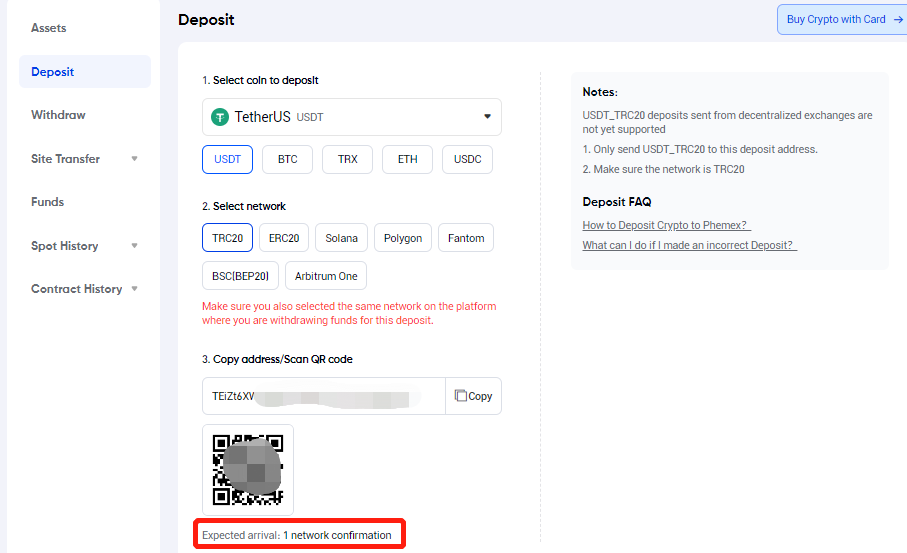Select the TRC20 network
The width and height of the screenshot is (907, 553).
[x=227, y=238]
